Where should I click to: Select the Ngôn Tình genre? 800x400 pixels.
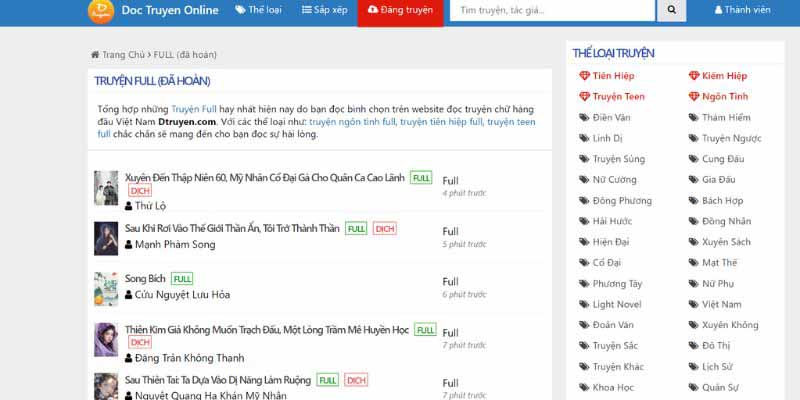pyautogui.click(x=724, y=96)
